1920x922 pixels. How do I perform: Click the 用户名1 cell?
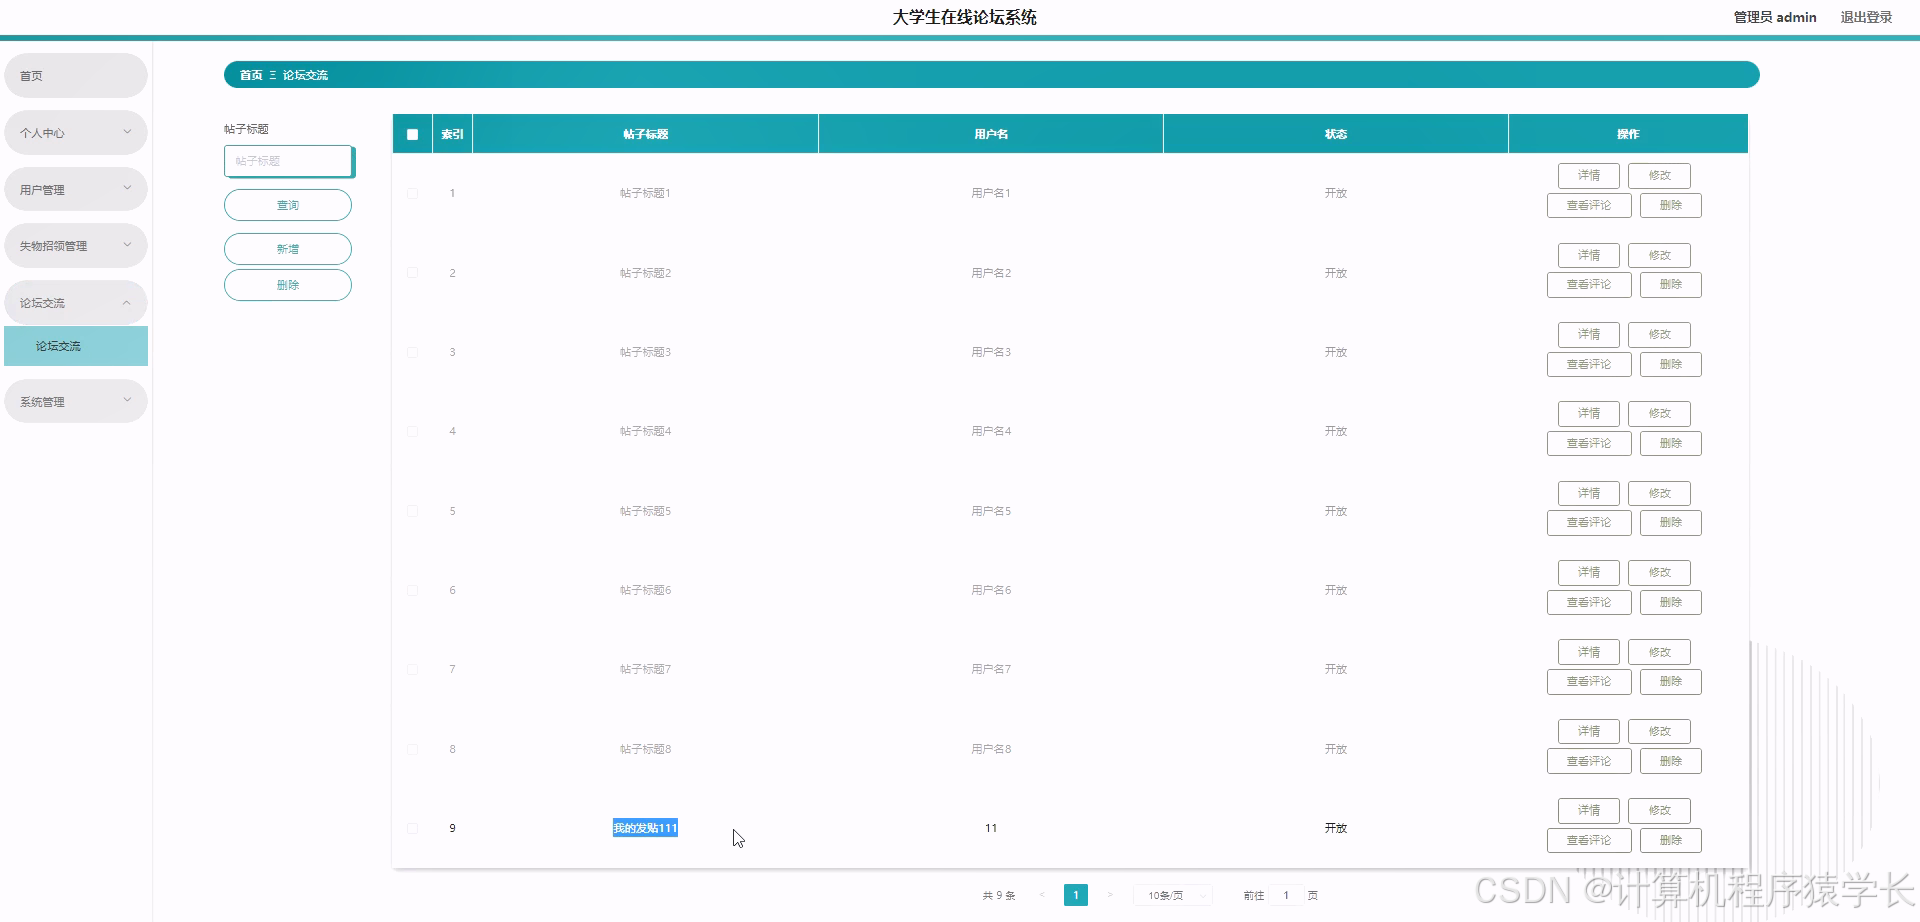coord(991,193)
